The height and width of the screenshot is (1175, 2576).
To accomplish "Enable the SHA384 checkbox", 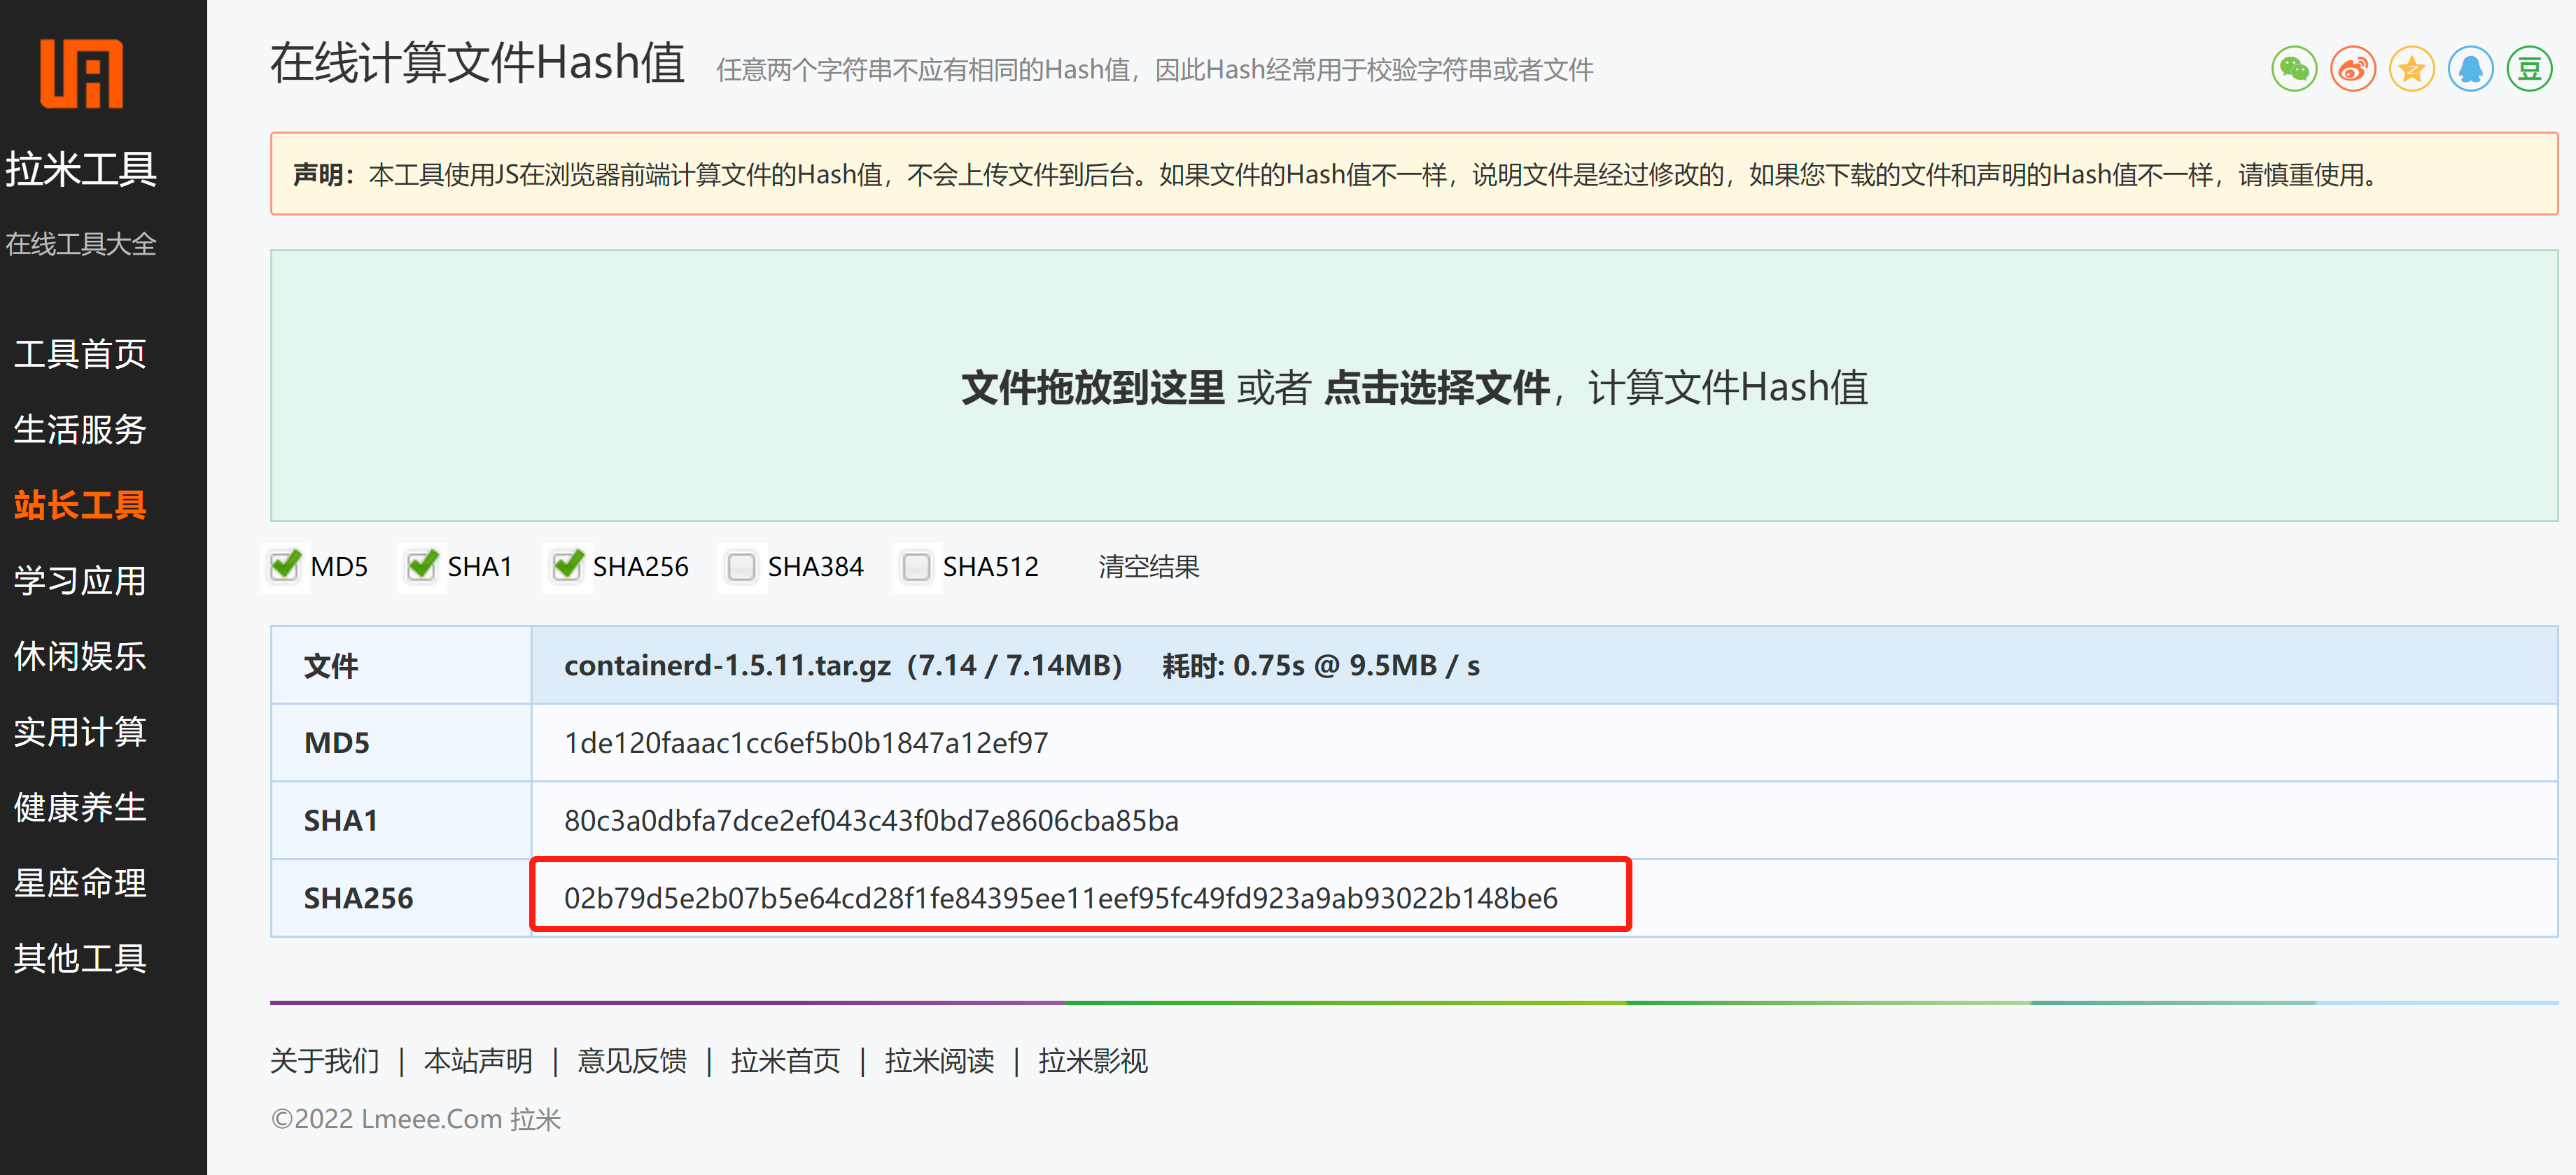I will click(741, 567).
